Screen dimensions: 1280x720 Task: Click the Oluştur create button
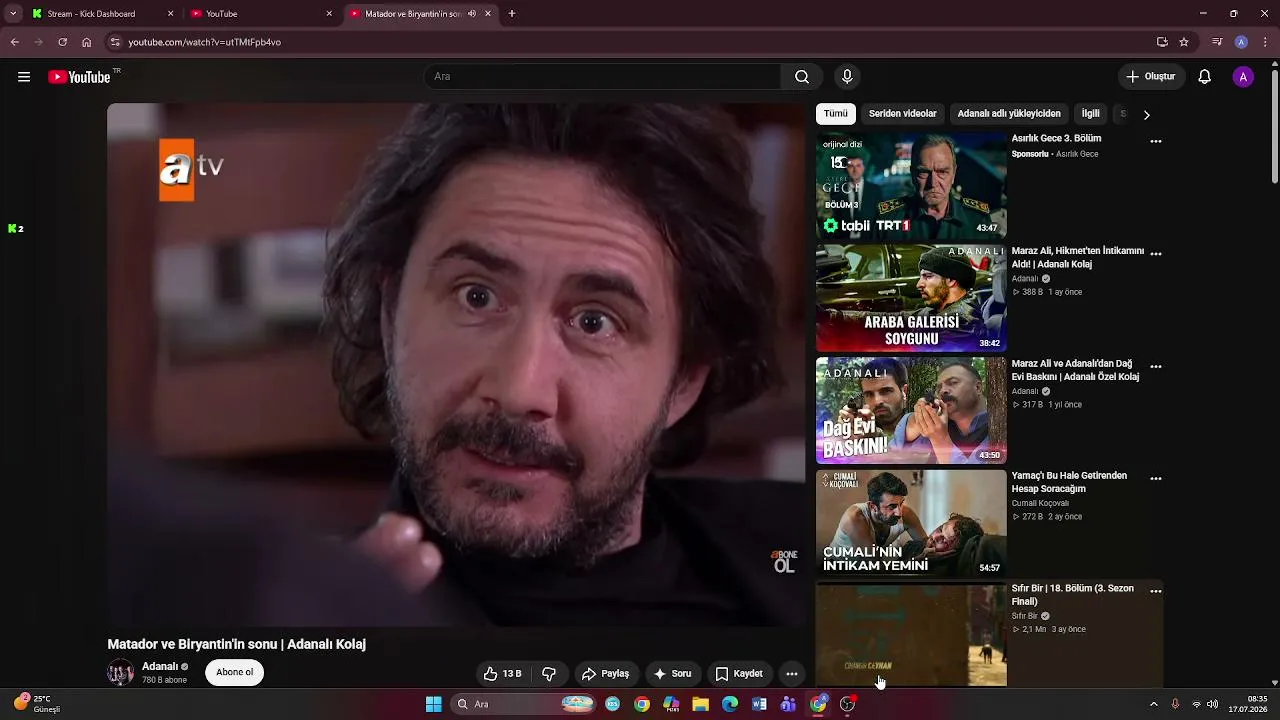[x=1151, y=77]
